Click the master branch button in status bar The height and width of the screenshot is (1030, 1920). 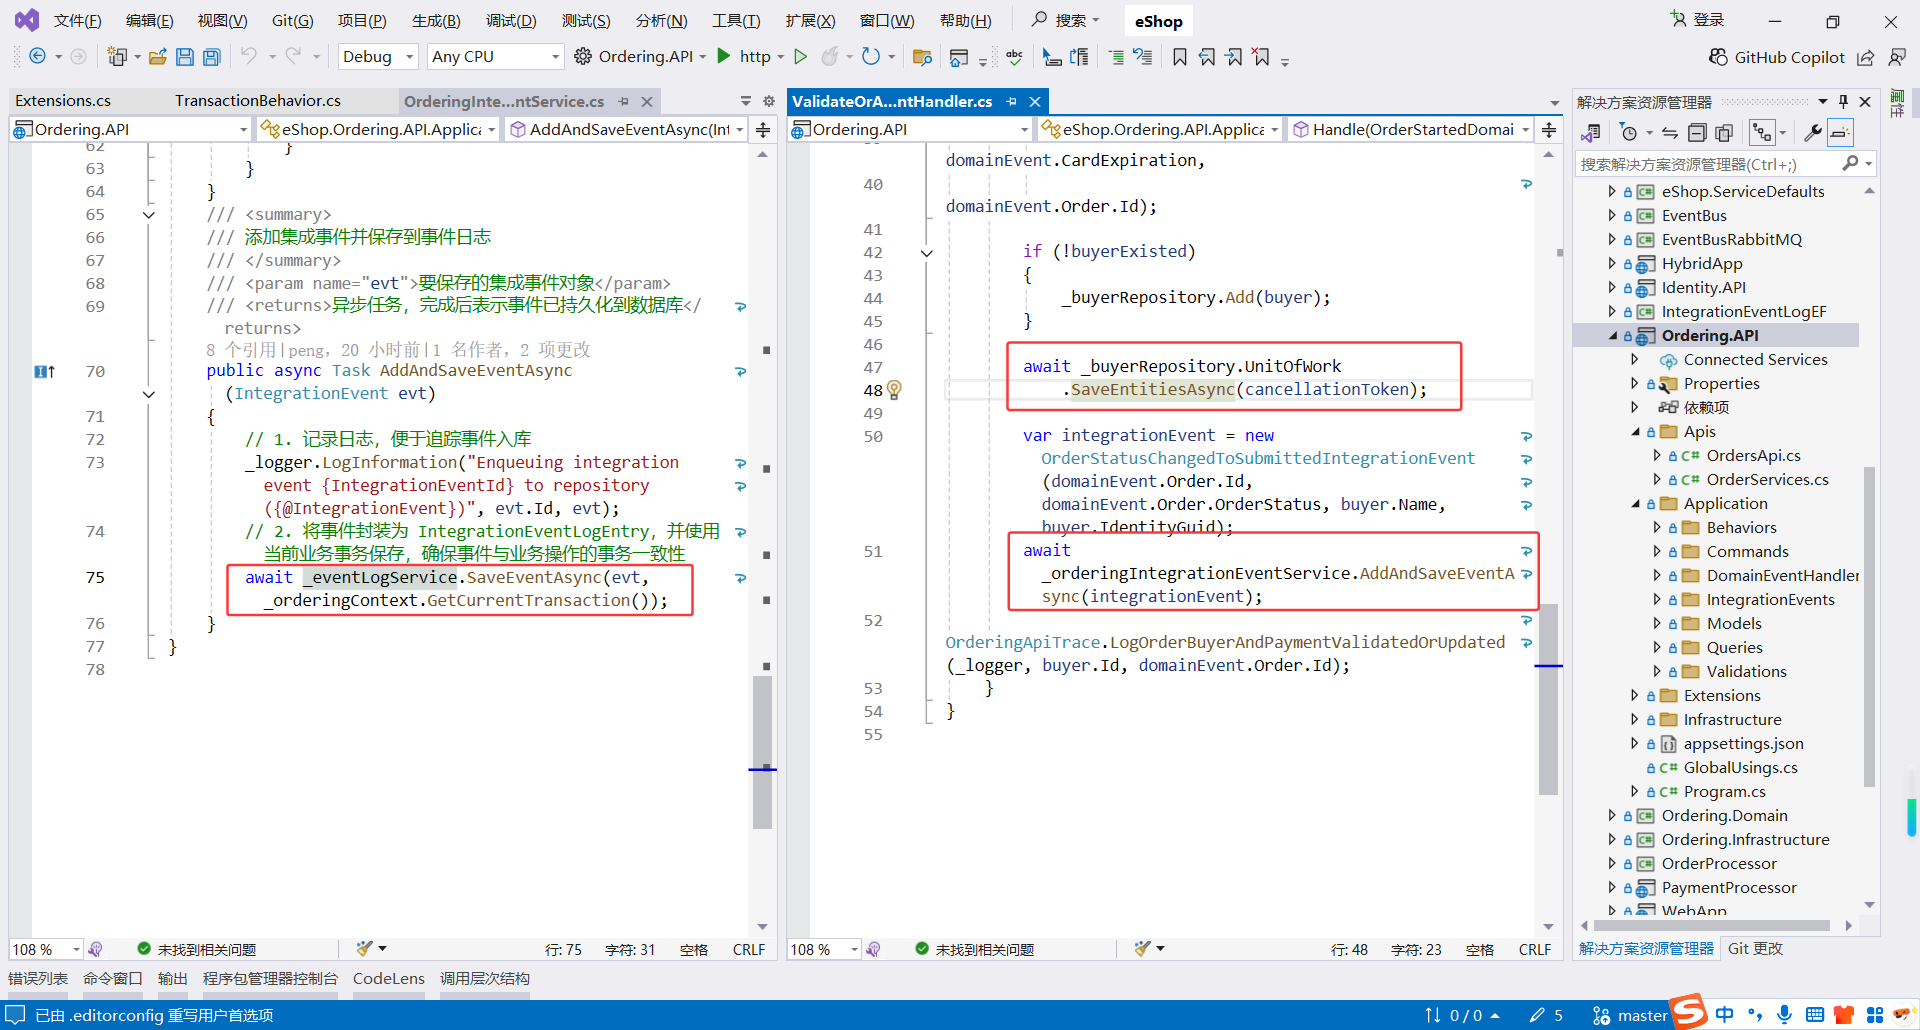1630,1015
